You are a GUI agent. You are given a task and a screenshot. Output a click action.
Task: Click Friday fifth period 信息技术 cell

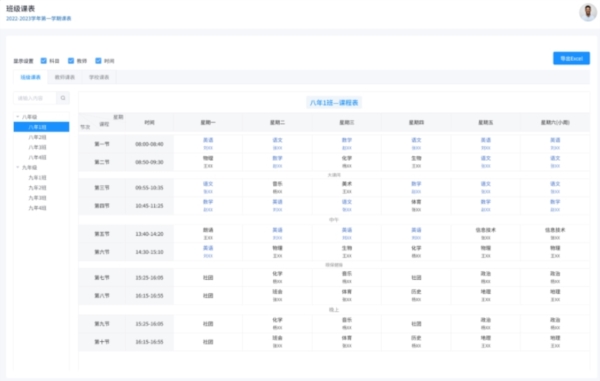point(486,234)
